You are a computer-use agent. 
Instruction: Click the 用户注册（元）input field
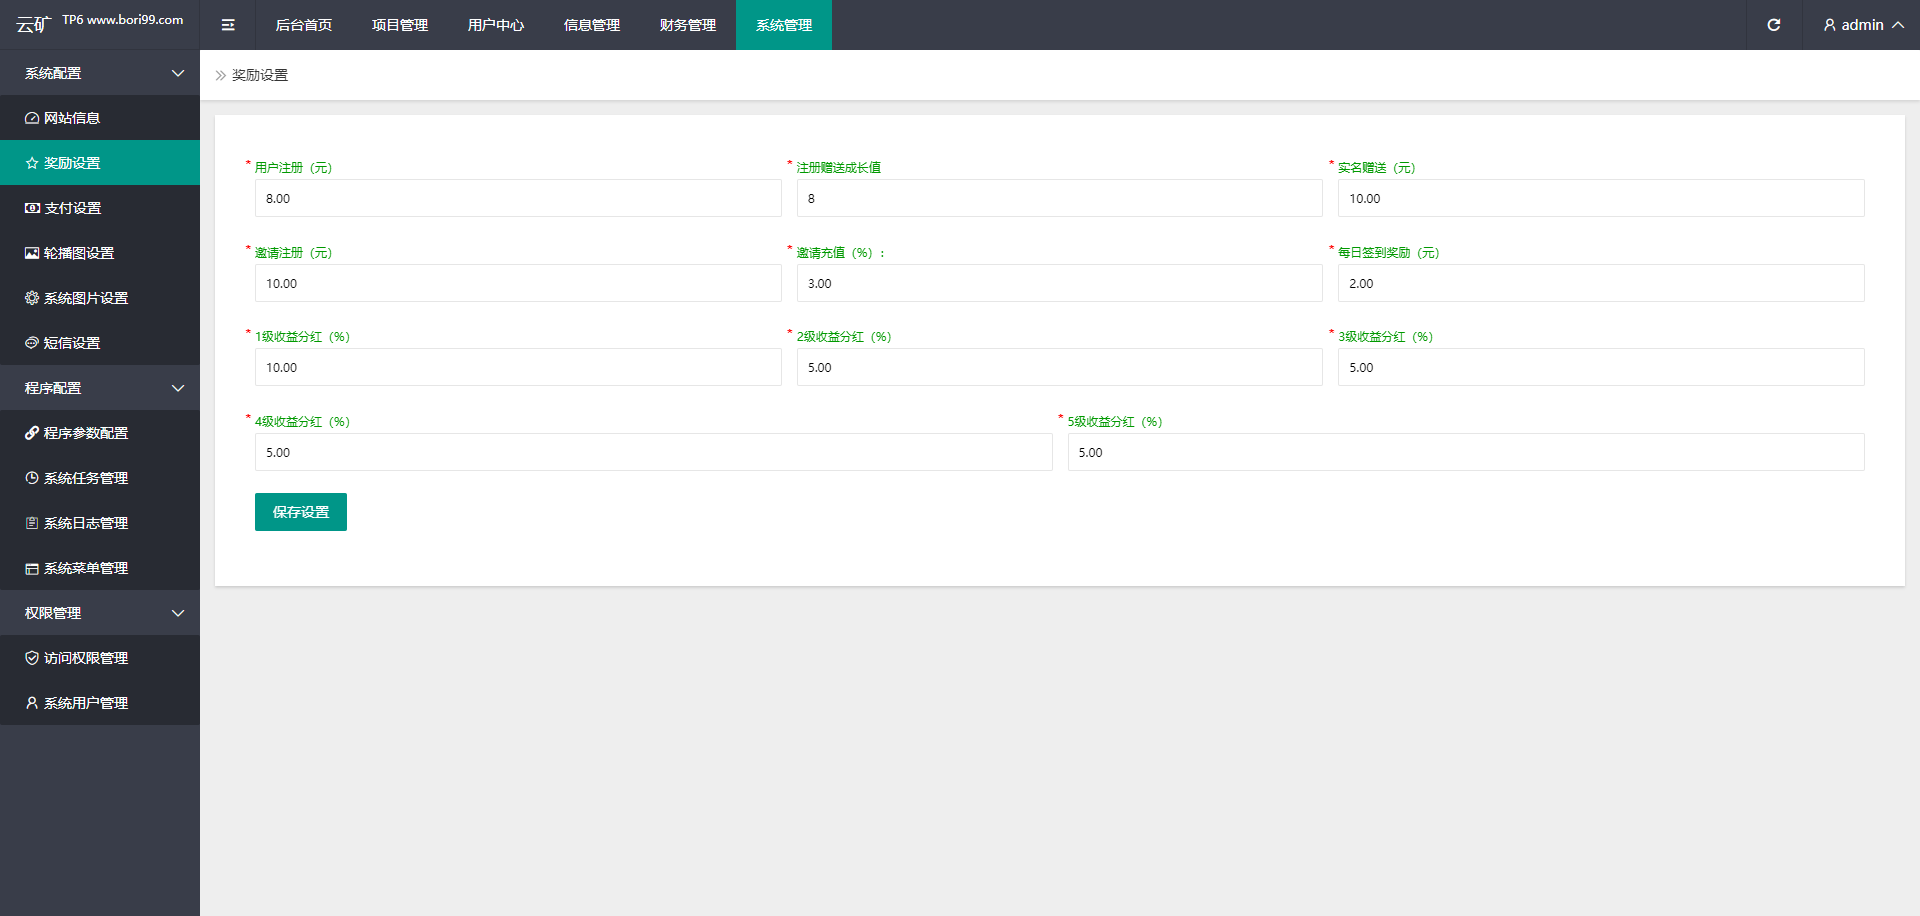pyautogui.click(x=518, y=198)
